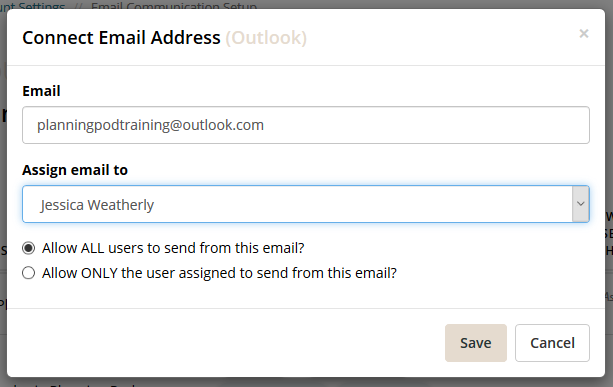Click empty footer area left of Save
The width and height of the screenshot is (613, 387).
[226, 343]
